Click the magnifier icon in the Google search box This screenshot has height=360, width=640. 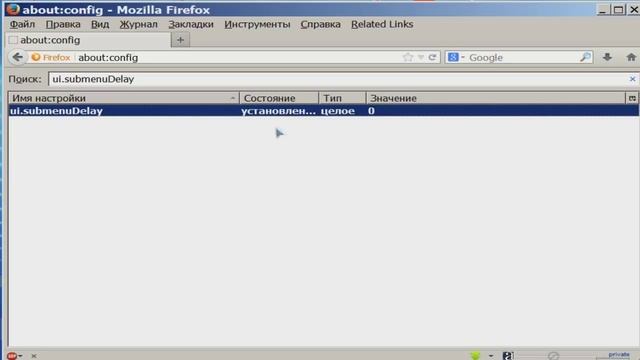pos(585,57)
